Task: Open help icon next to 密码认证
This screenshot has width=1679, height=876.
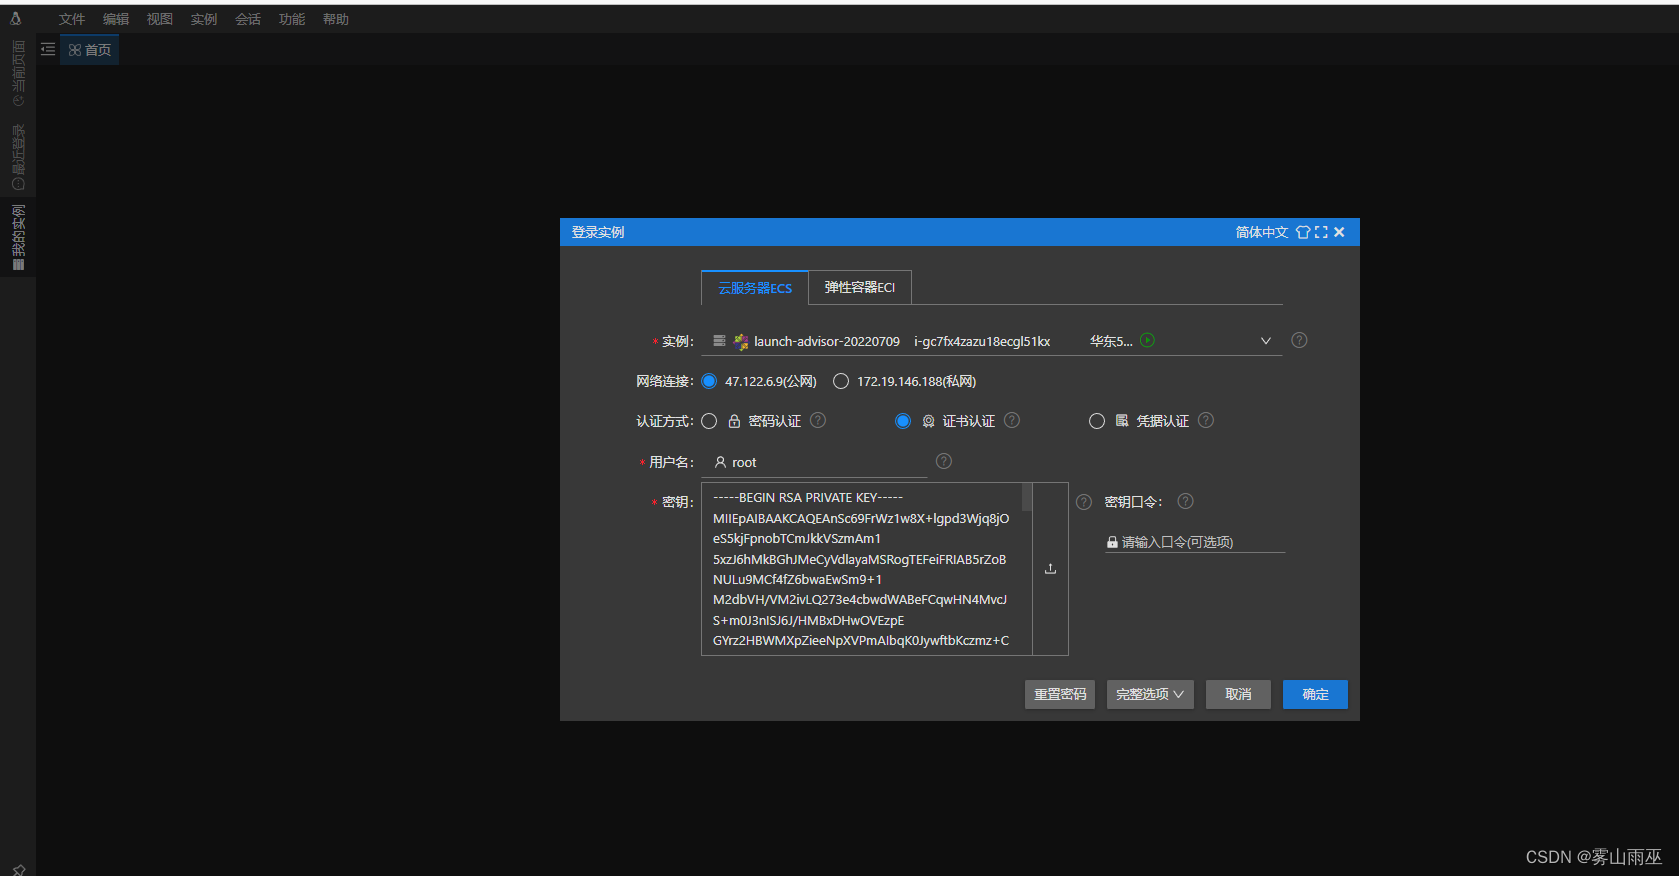Action: click(818, 420)
